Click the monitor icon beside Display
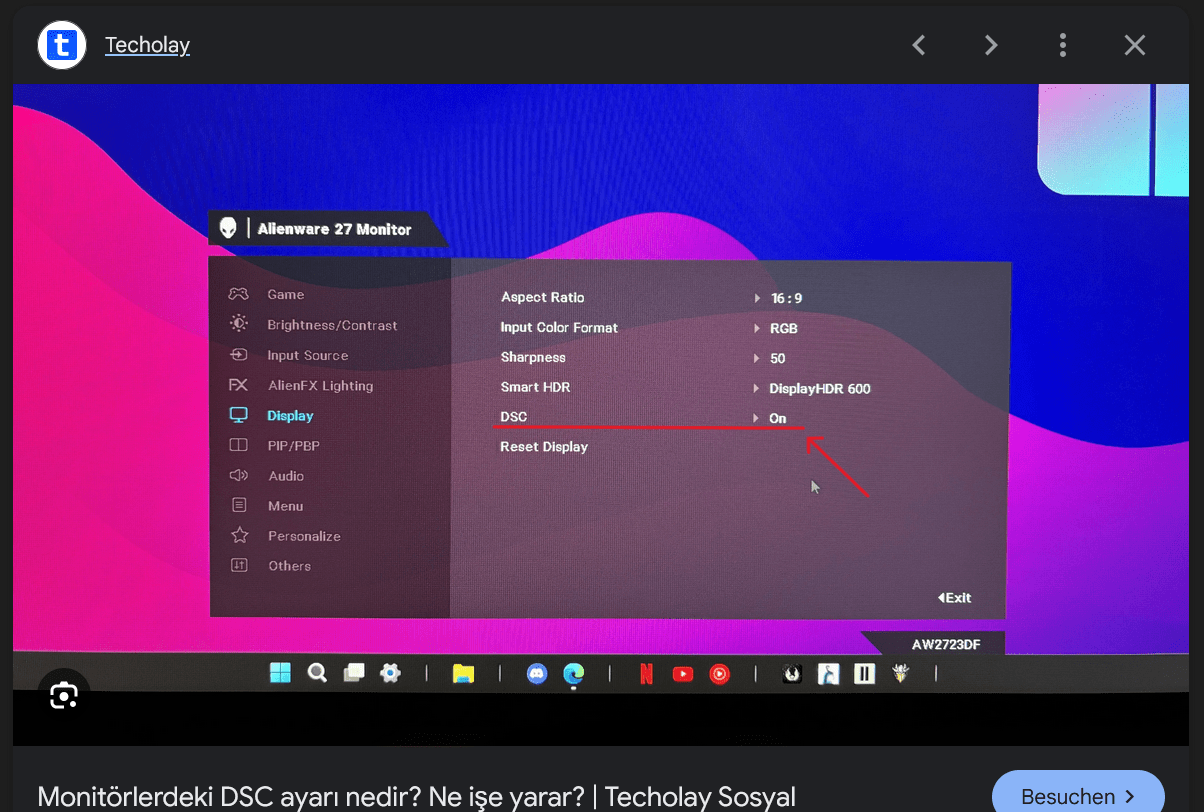Viewport: 1204px width, 812px height. click(x=238, y=414)
